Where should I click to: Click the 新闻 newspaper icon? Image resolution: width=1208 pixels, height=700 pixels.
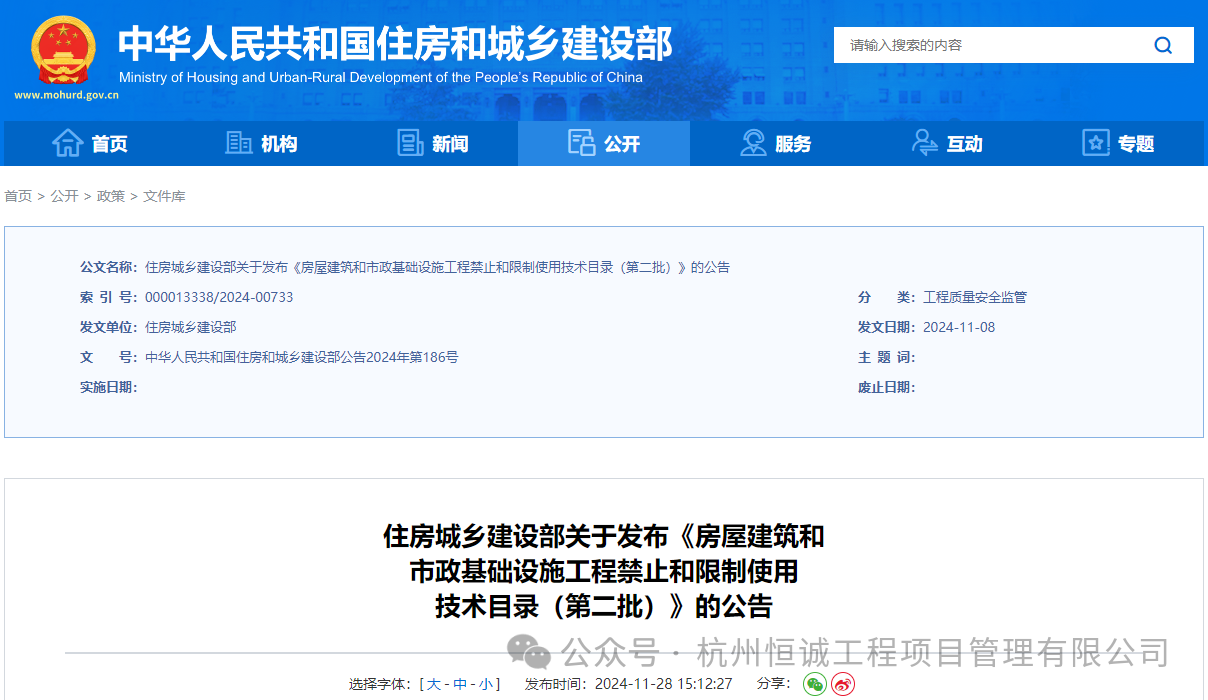click(410, 143)
